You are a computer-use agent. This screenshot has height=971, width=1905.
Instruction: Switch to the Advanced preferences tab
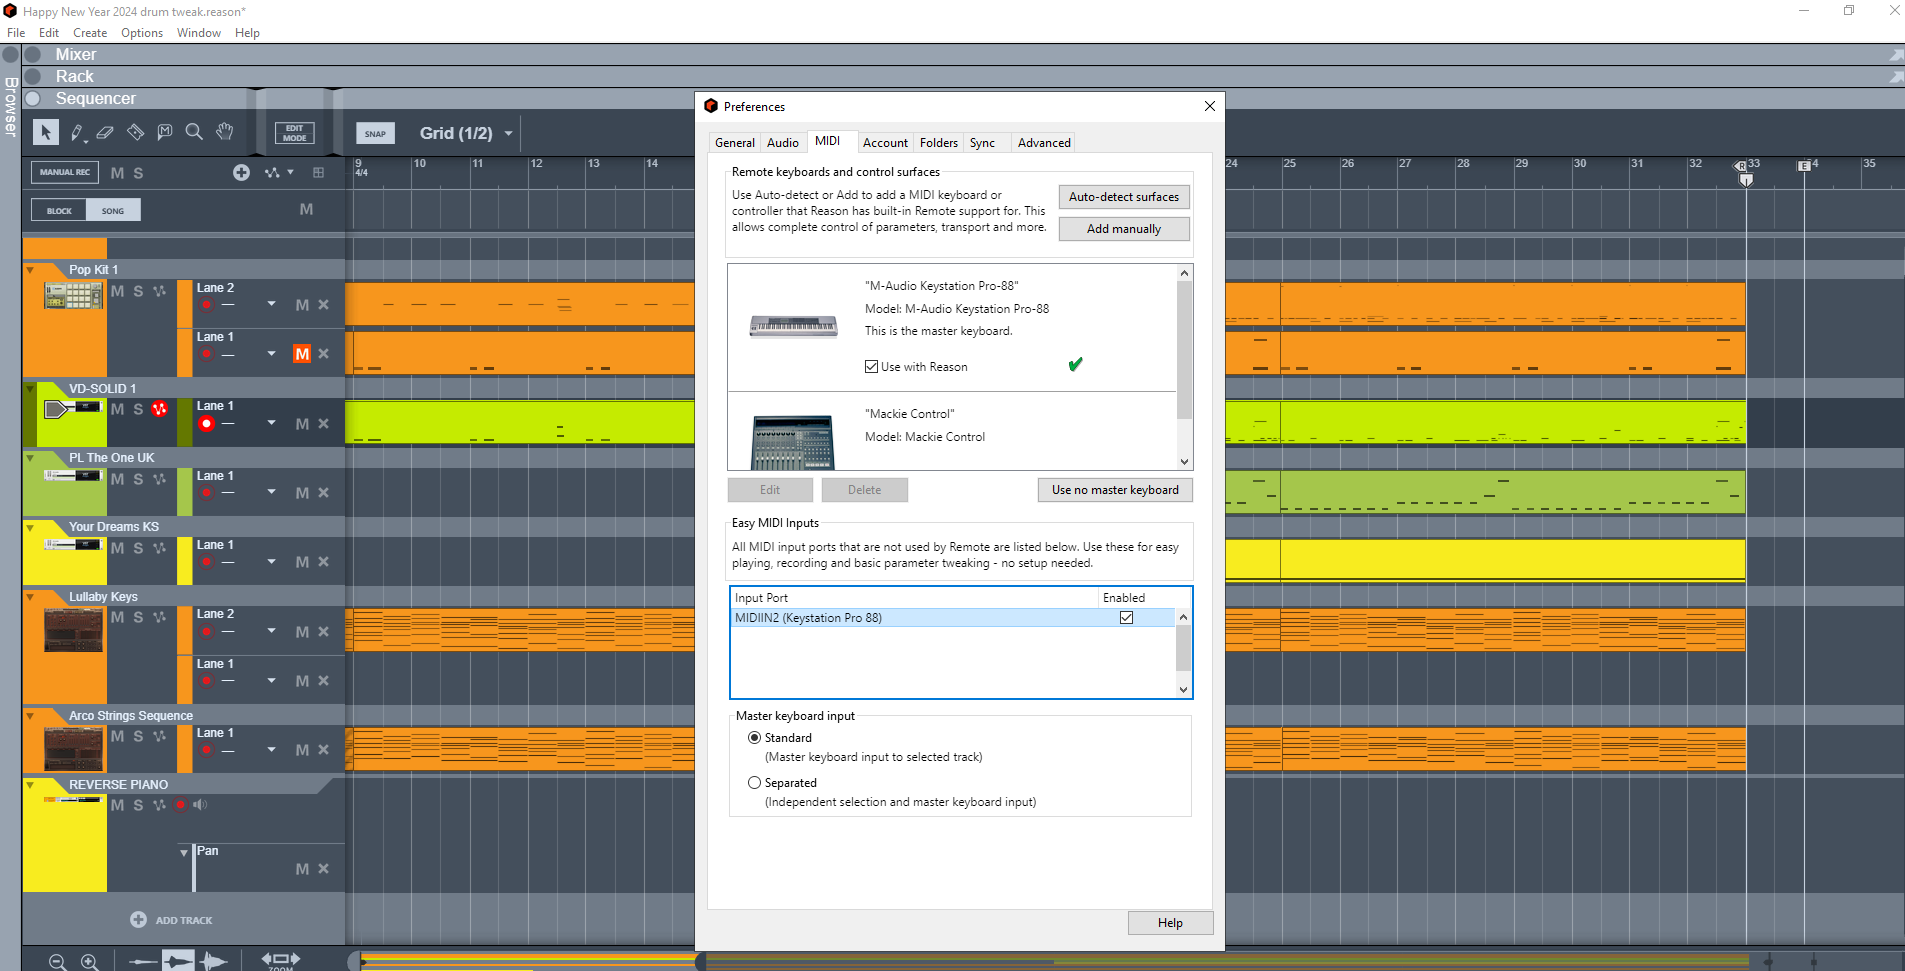1044,143
